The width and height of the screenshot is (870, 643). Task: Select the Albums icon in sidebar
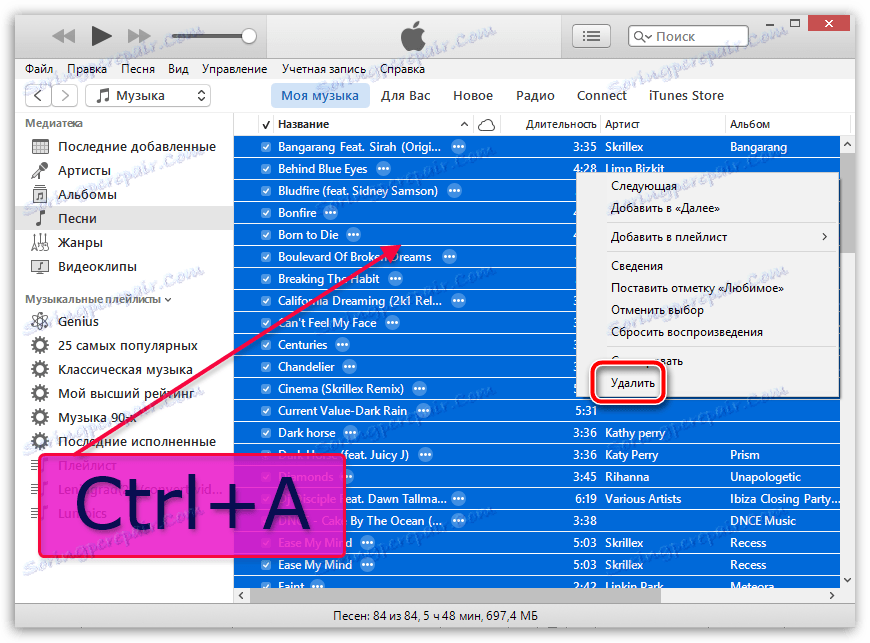pos(40,195)
